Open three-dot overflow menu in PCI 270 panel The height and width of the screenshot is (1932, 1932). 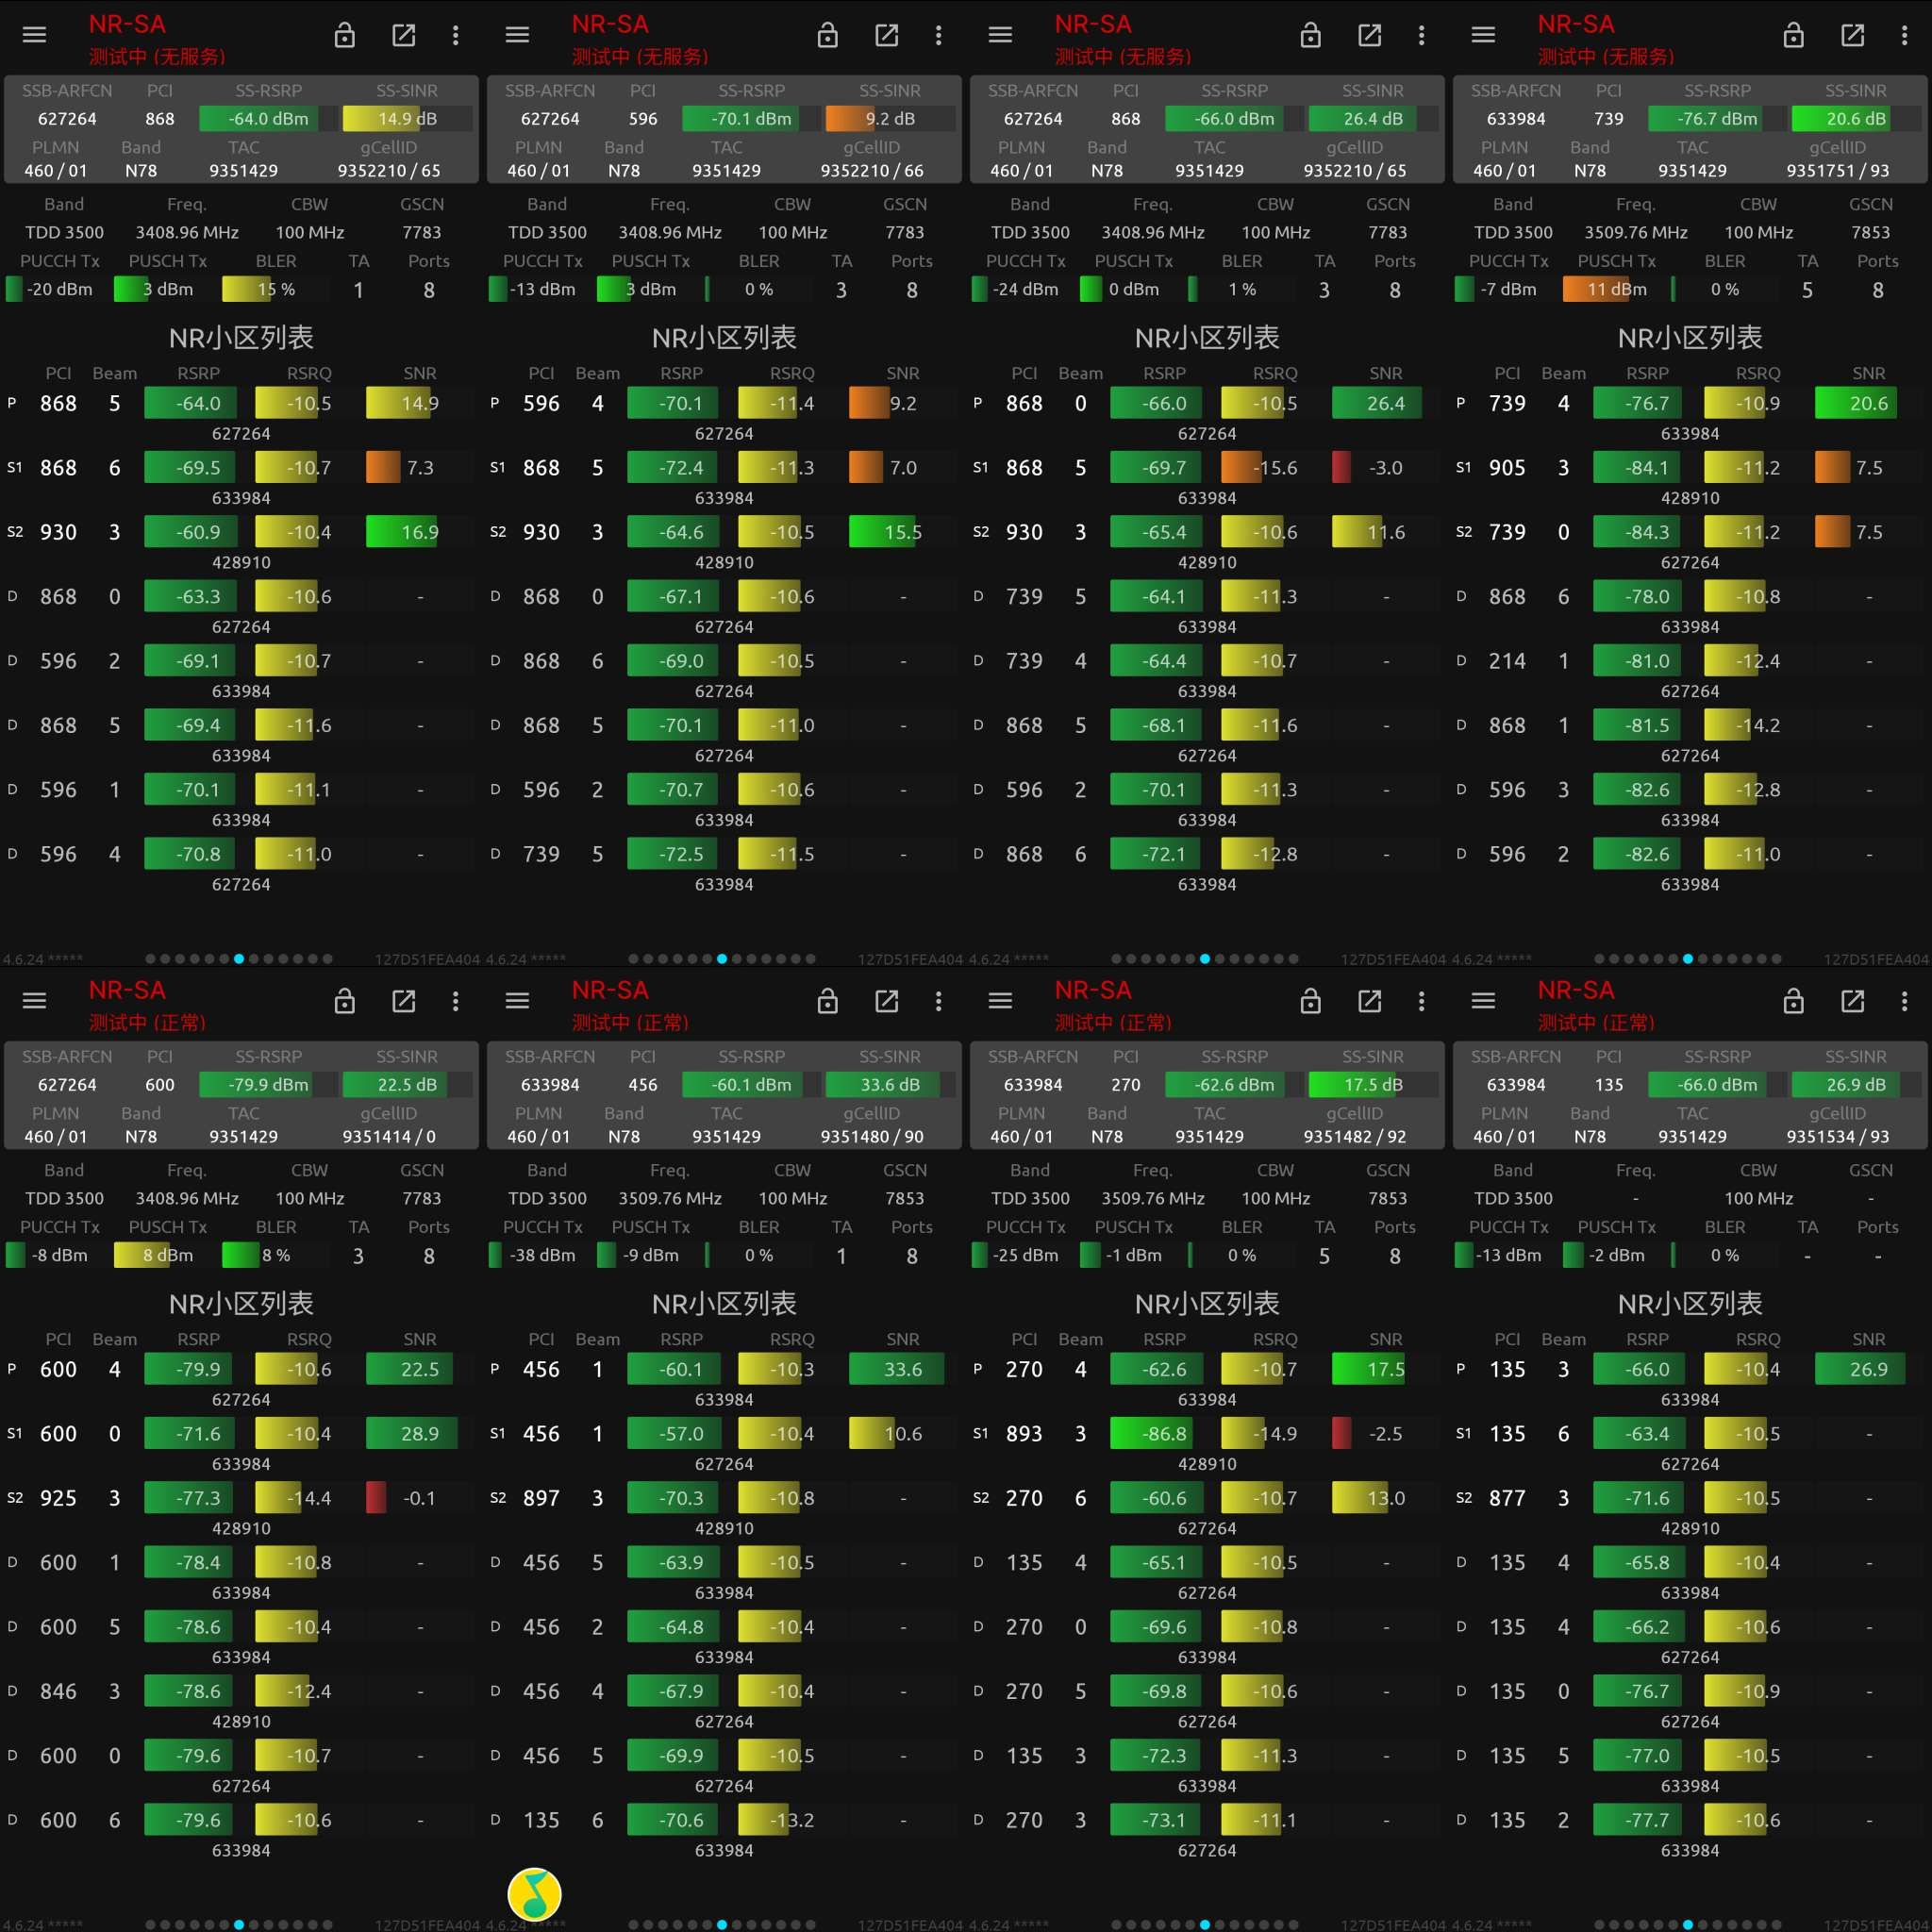[x=1421, y=1001]
